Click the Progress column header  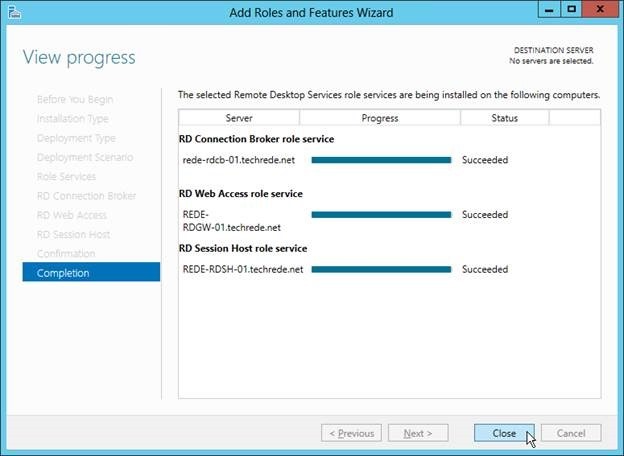point(380,118)
